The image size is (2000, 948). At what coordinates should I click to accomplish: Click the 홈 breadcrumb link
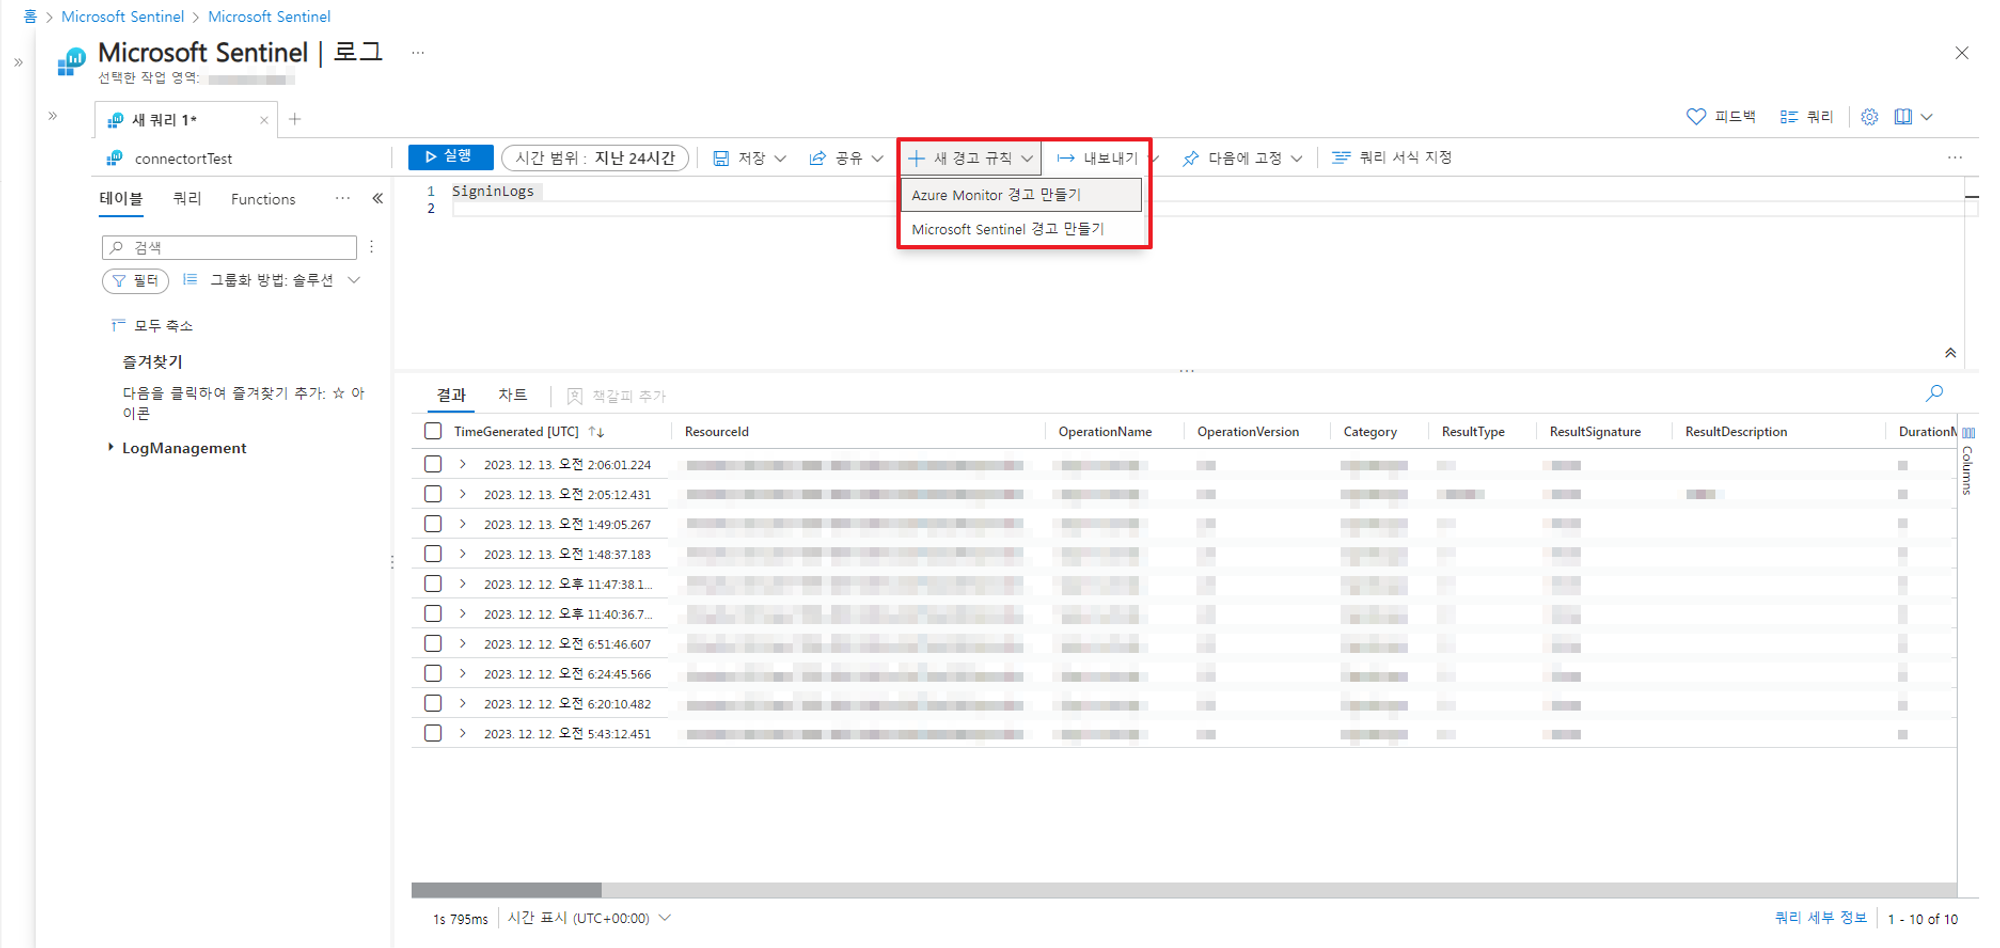[30, 16]
